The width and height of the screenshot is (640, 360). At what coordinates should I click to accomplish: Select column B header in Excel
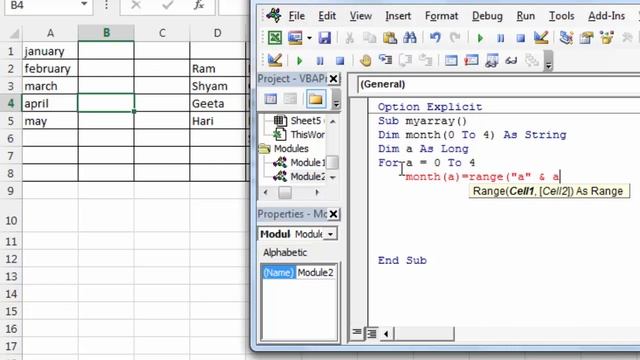(106, 33)
